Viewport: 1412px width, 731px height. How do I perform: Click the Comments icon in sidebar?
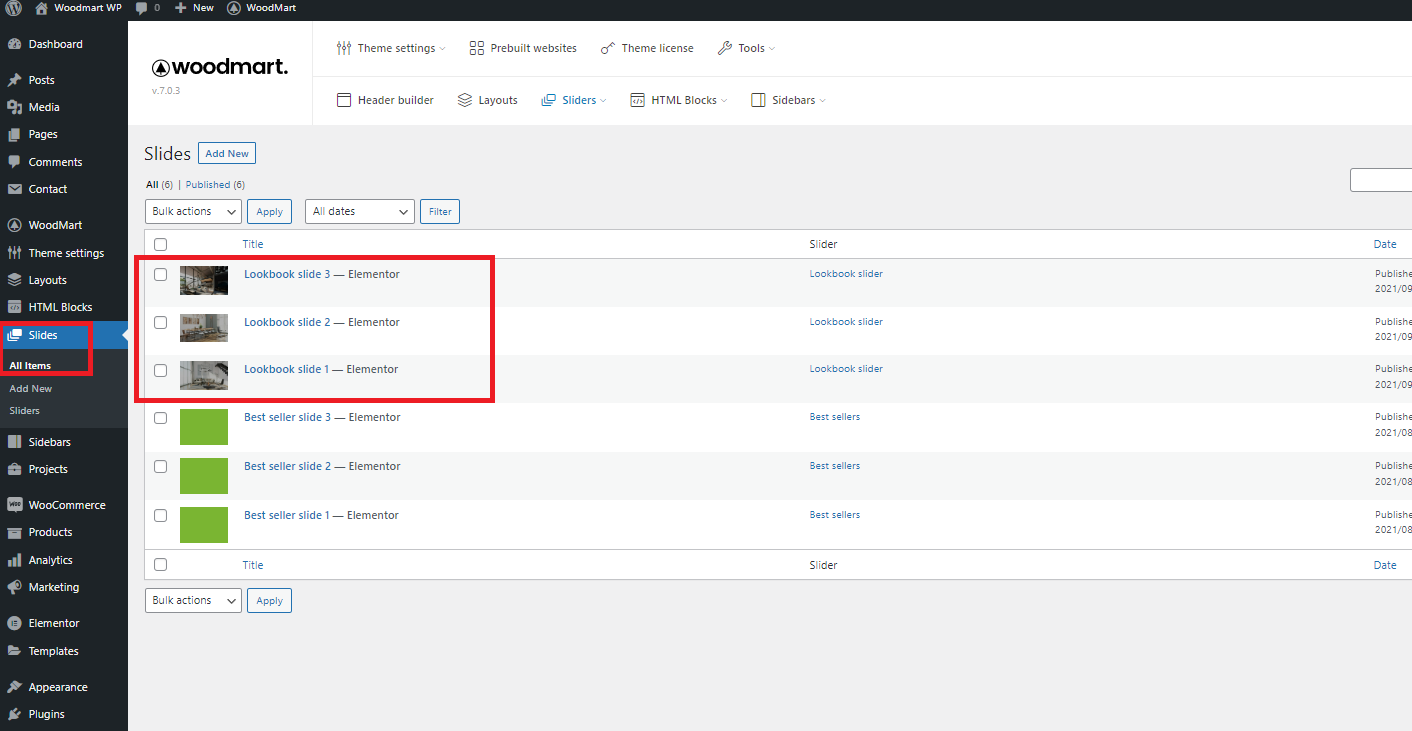14,162
